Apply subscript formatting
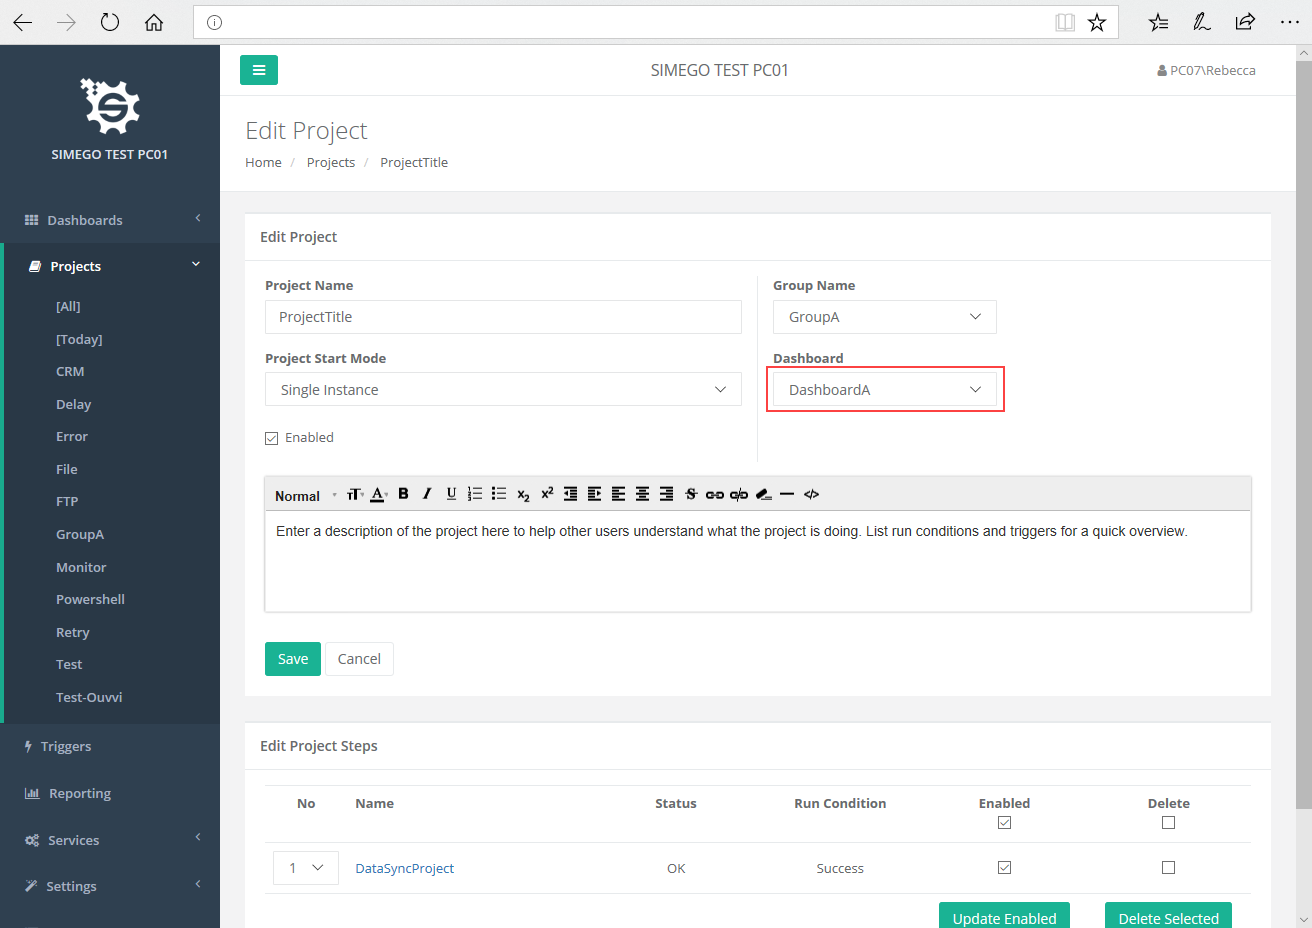Image resolution: width=1312 pixels, height=928 pixels. tap(523, 494)
